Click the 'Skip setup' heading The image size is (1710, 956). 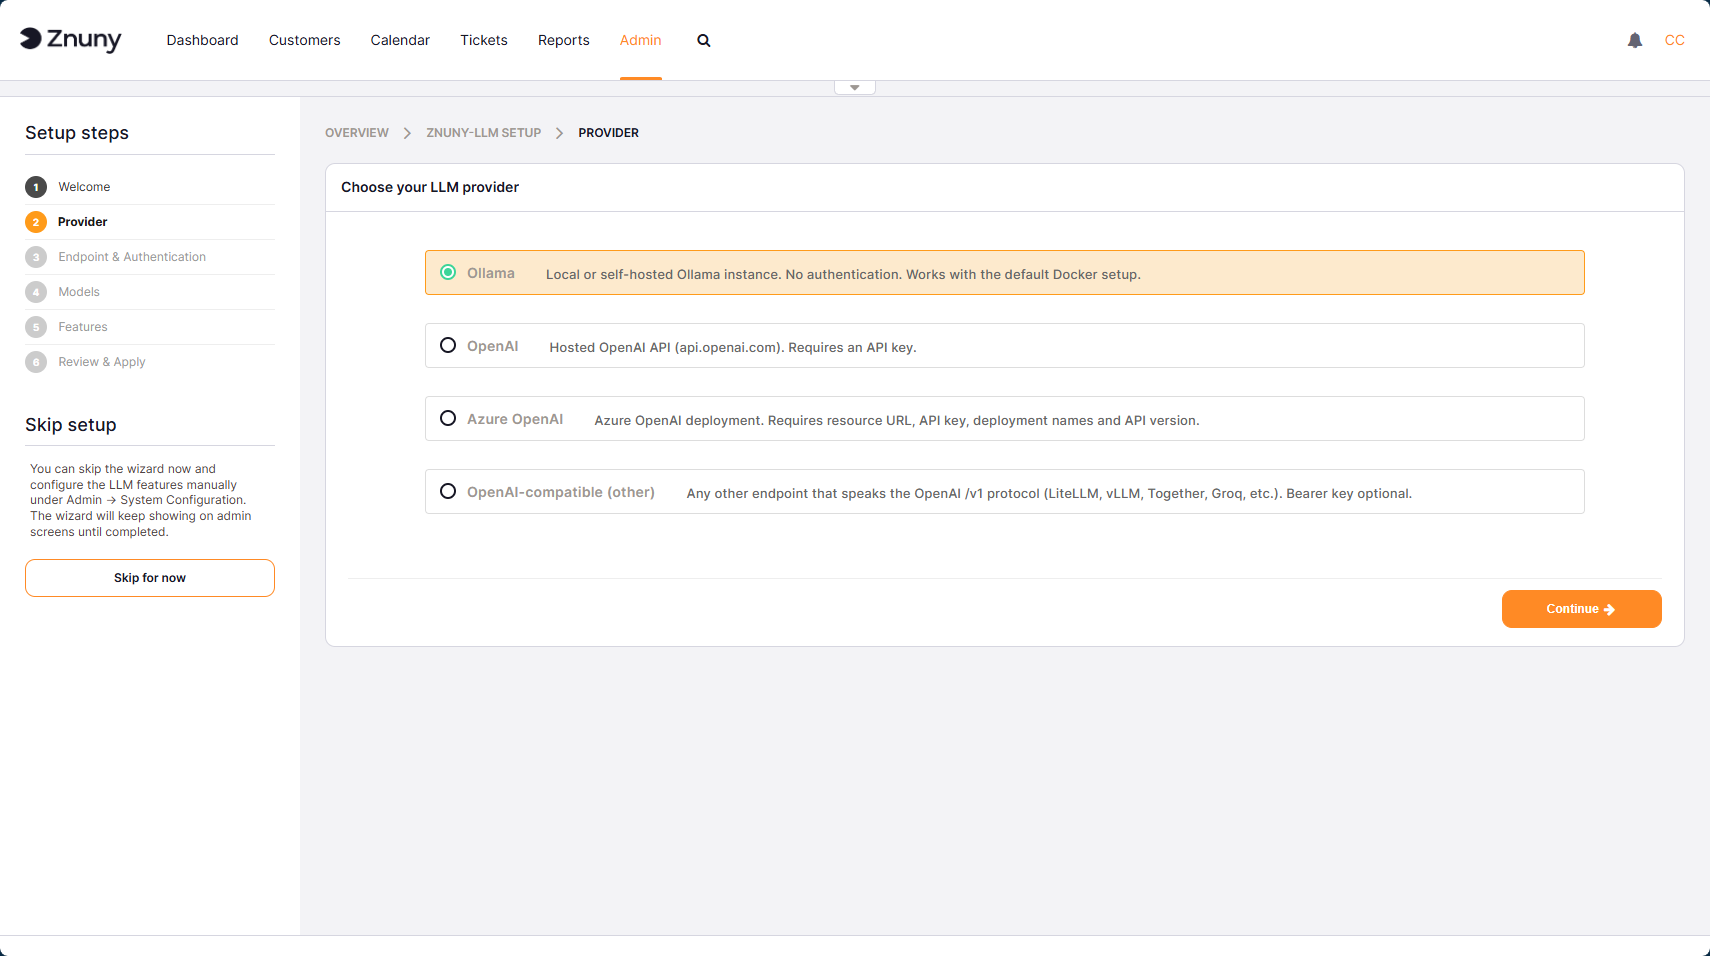(x=71, y=425)
